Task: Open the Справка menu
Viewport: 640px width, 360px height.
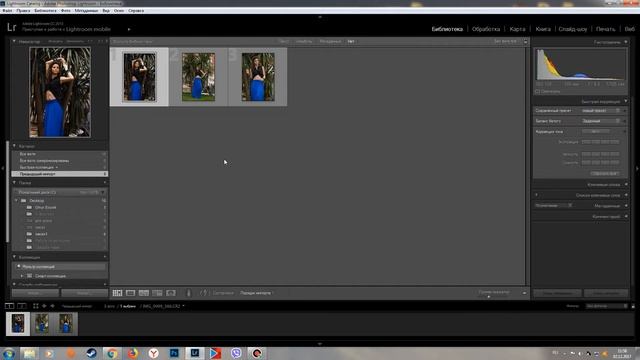Action: click(136, 11)
